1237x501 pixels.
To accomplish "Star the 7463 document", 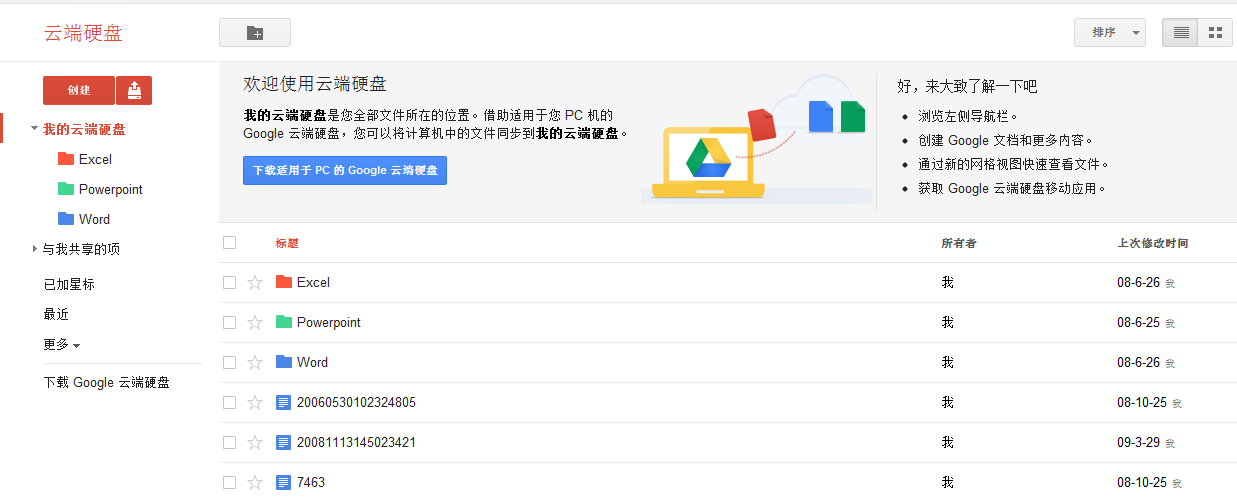I will point(255,482).
